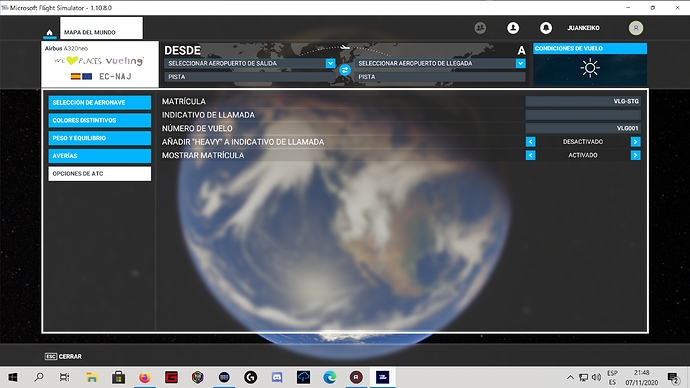Open Logitech G Hub from taskbar
This screenshot has height=388, width=690.
pos(250,377)
